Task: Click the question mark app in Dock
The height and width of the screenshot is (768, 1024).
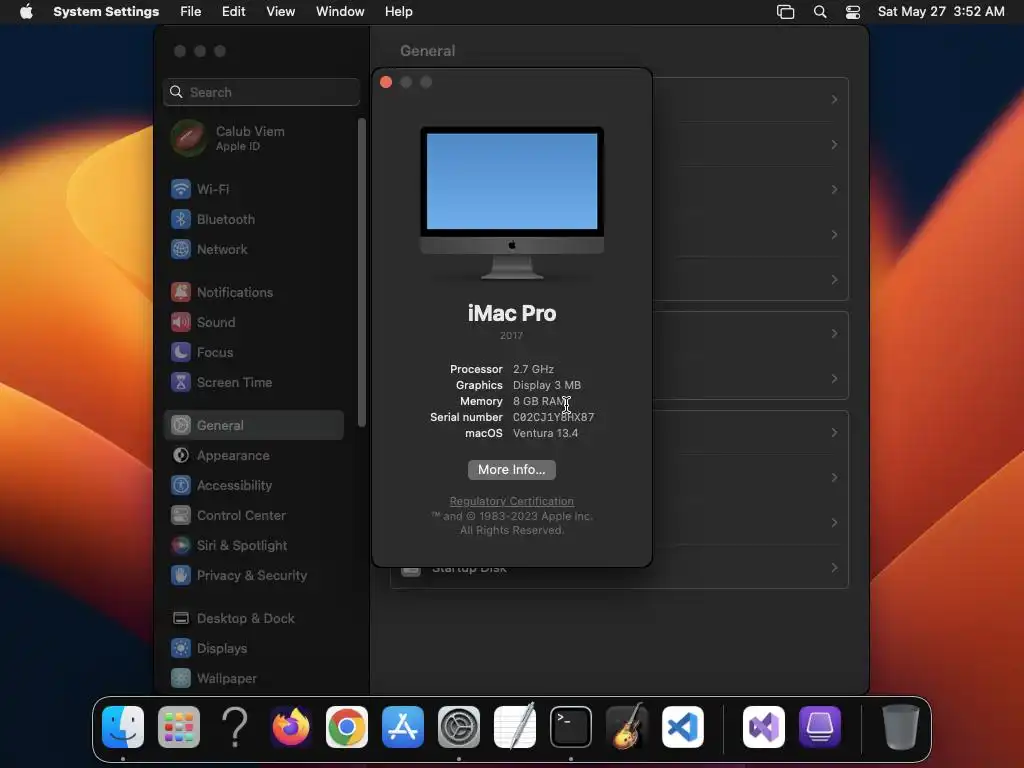Action: click(235, 727)
